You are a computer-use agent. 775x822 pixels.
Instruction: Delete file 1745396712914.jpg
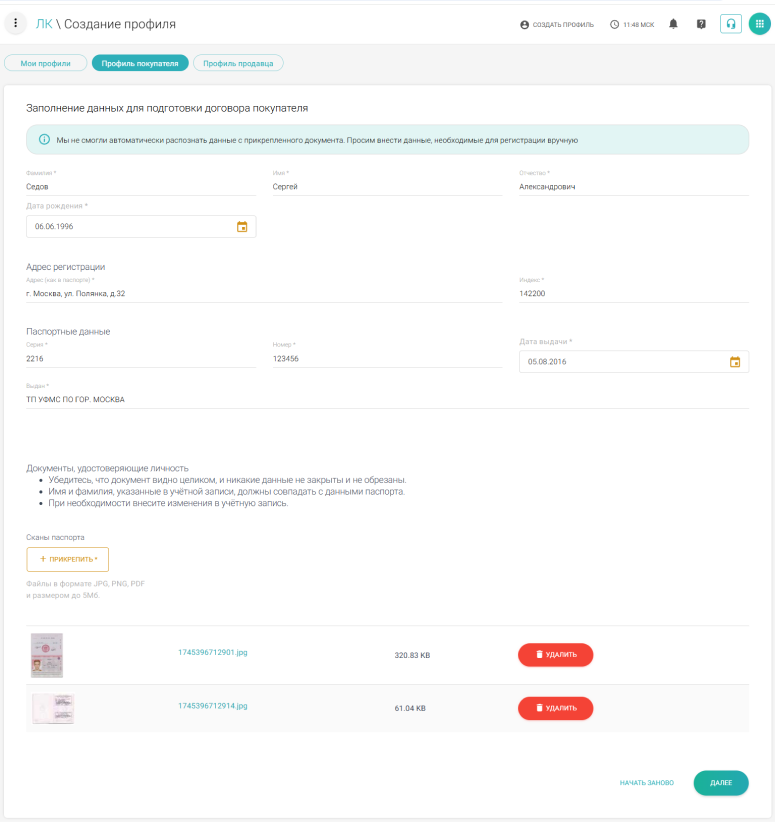point(555,708)
